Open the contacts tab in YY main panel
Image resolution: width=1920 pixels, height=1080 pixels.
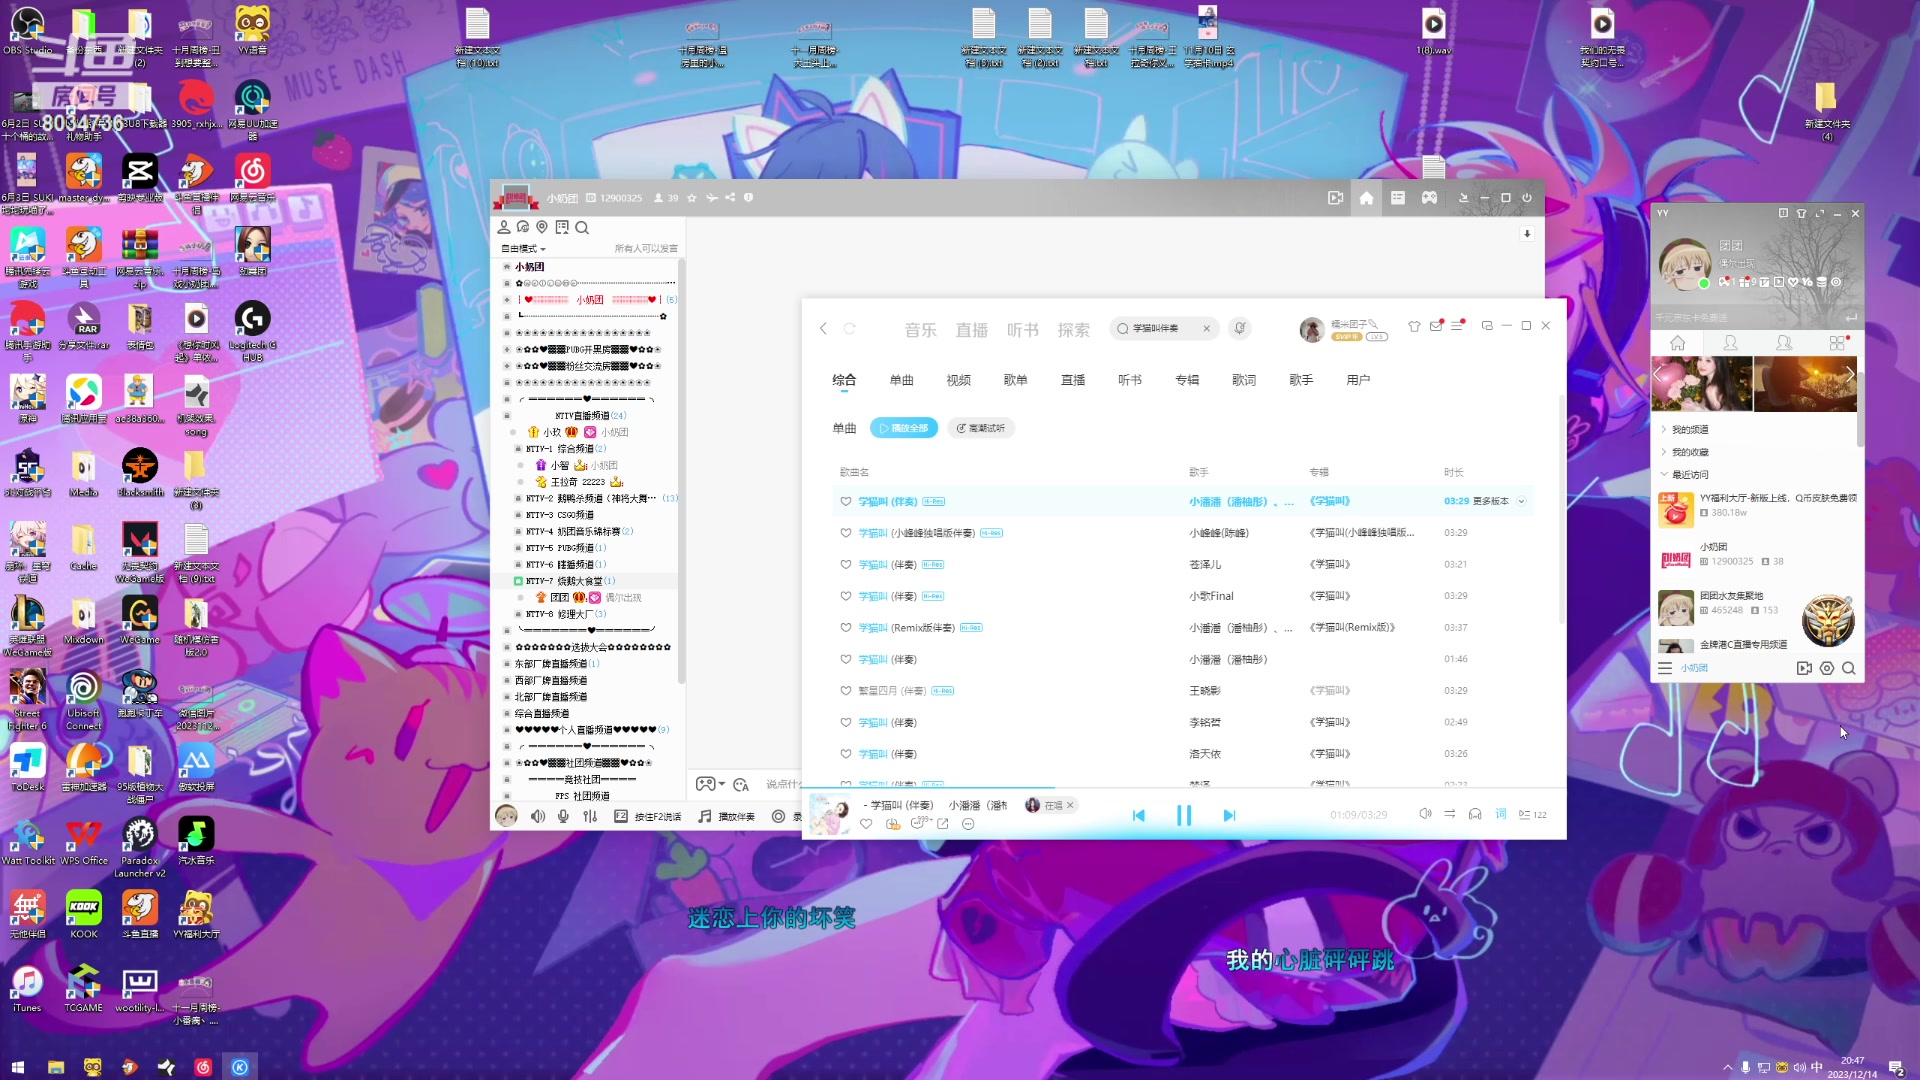tap(1730, 343)
